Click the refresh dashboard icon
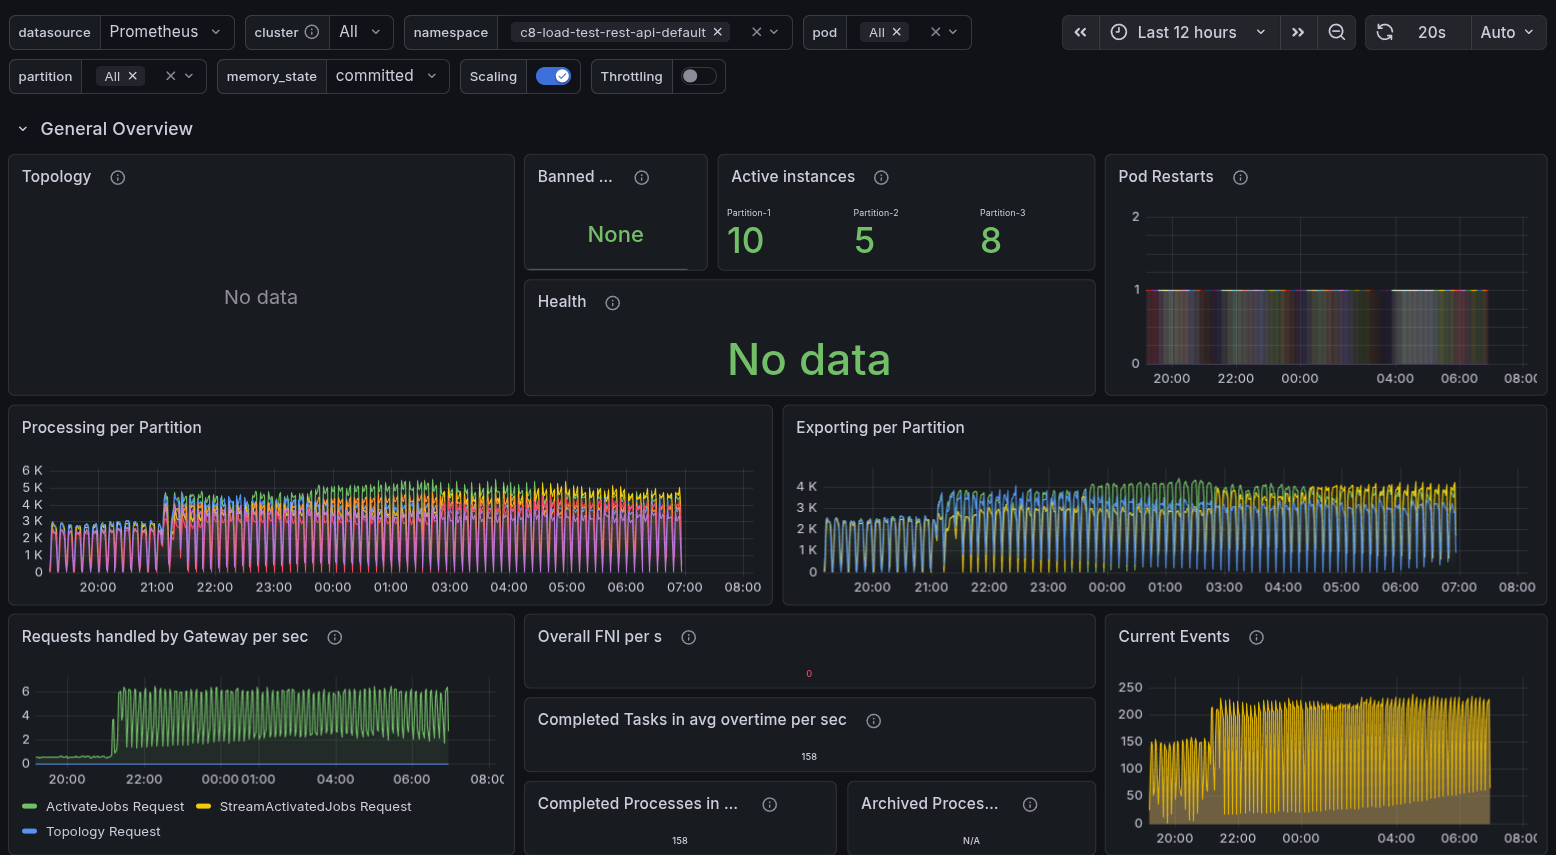This screenshot has height=855, width=1556. (1385, 32)
